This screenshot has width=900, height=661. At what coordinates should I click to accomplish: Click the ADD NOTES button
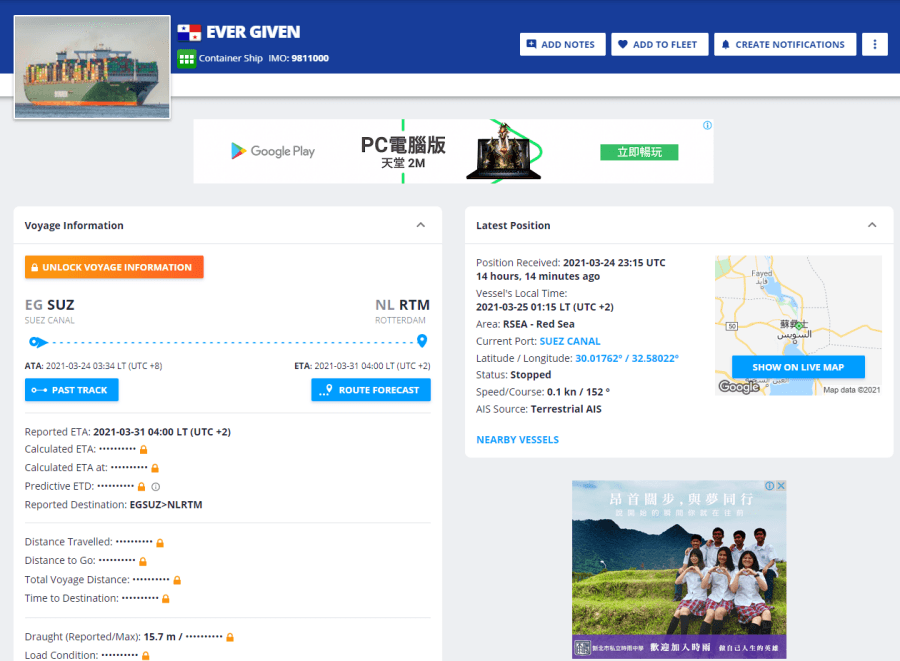pyautogui.click(x=562, y=44)
